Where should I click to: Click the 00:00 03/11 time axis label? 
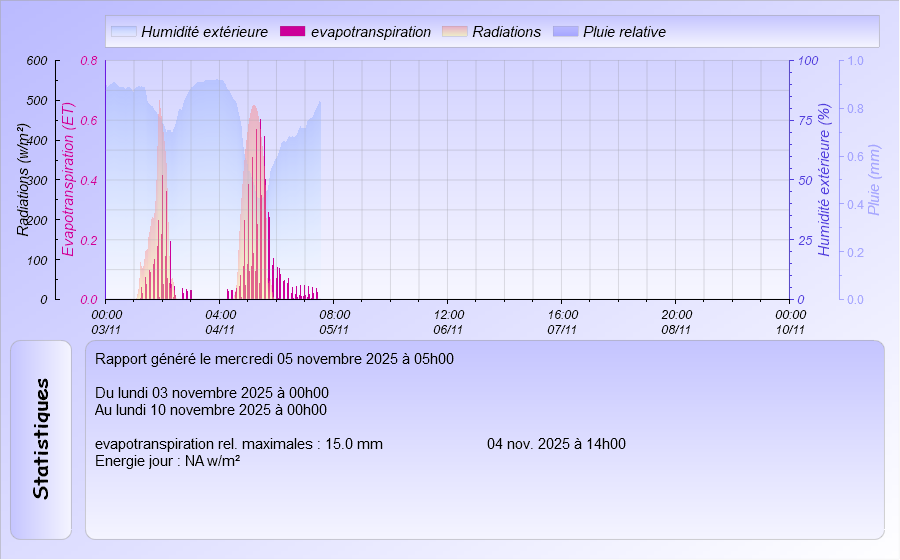coord(107,322)
